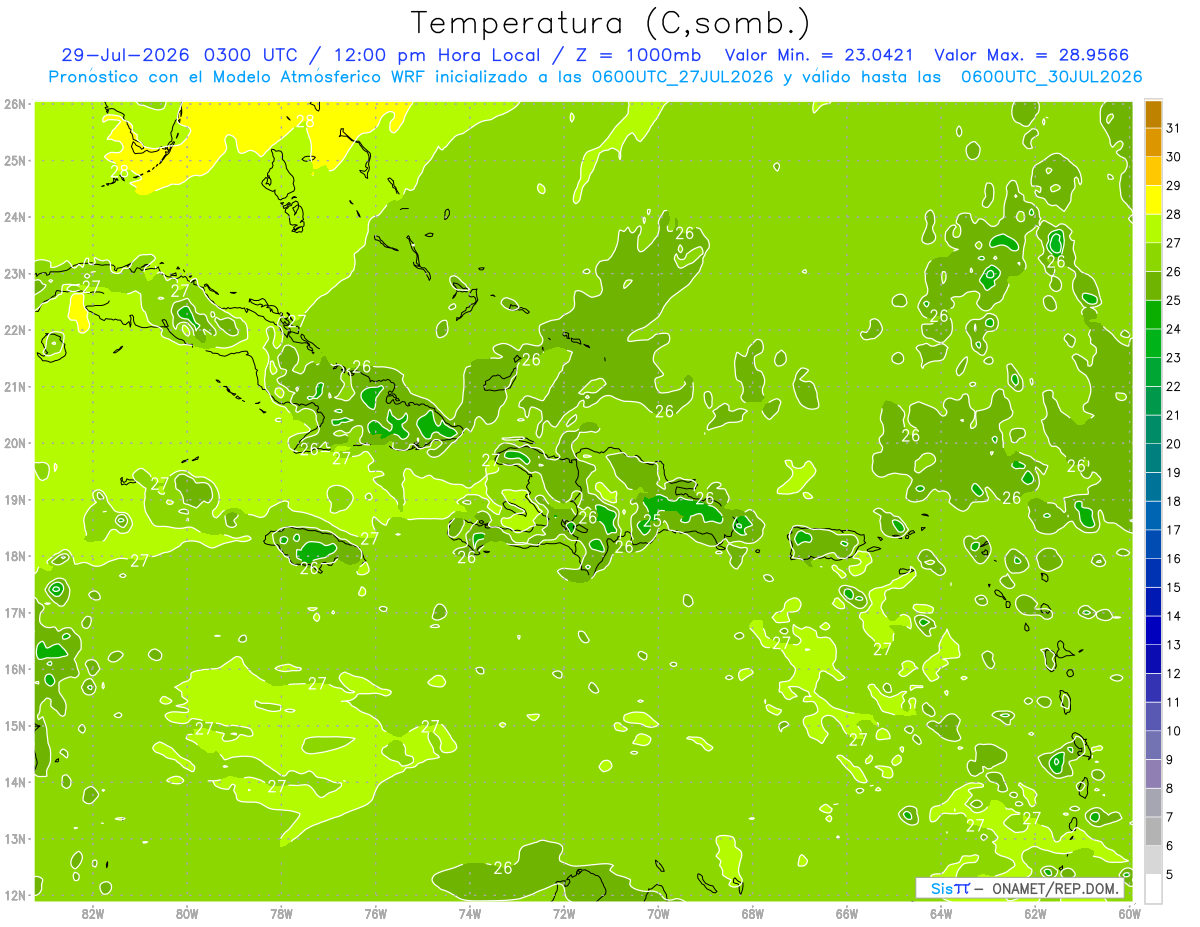Click the 78W longitude axis label

281,913
